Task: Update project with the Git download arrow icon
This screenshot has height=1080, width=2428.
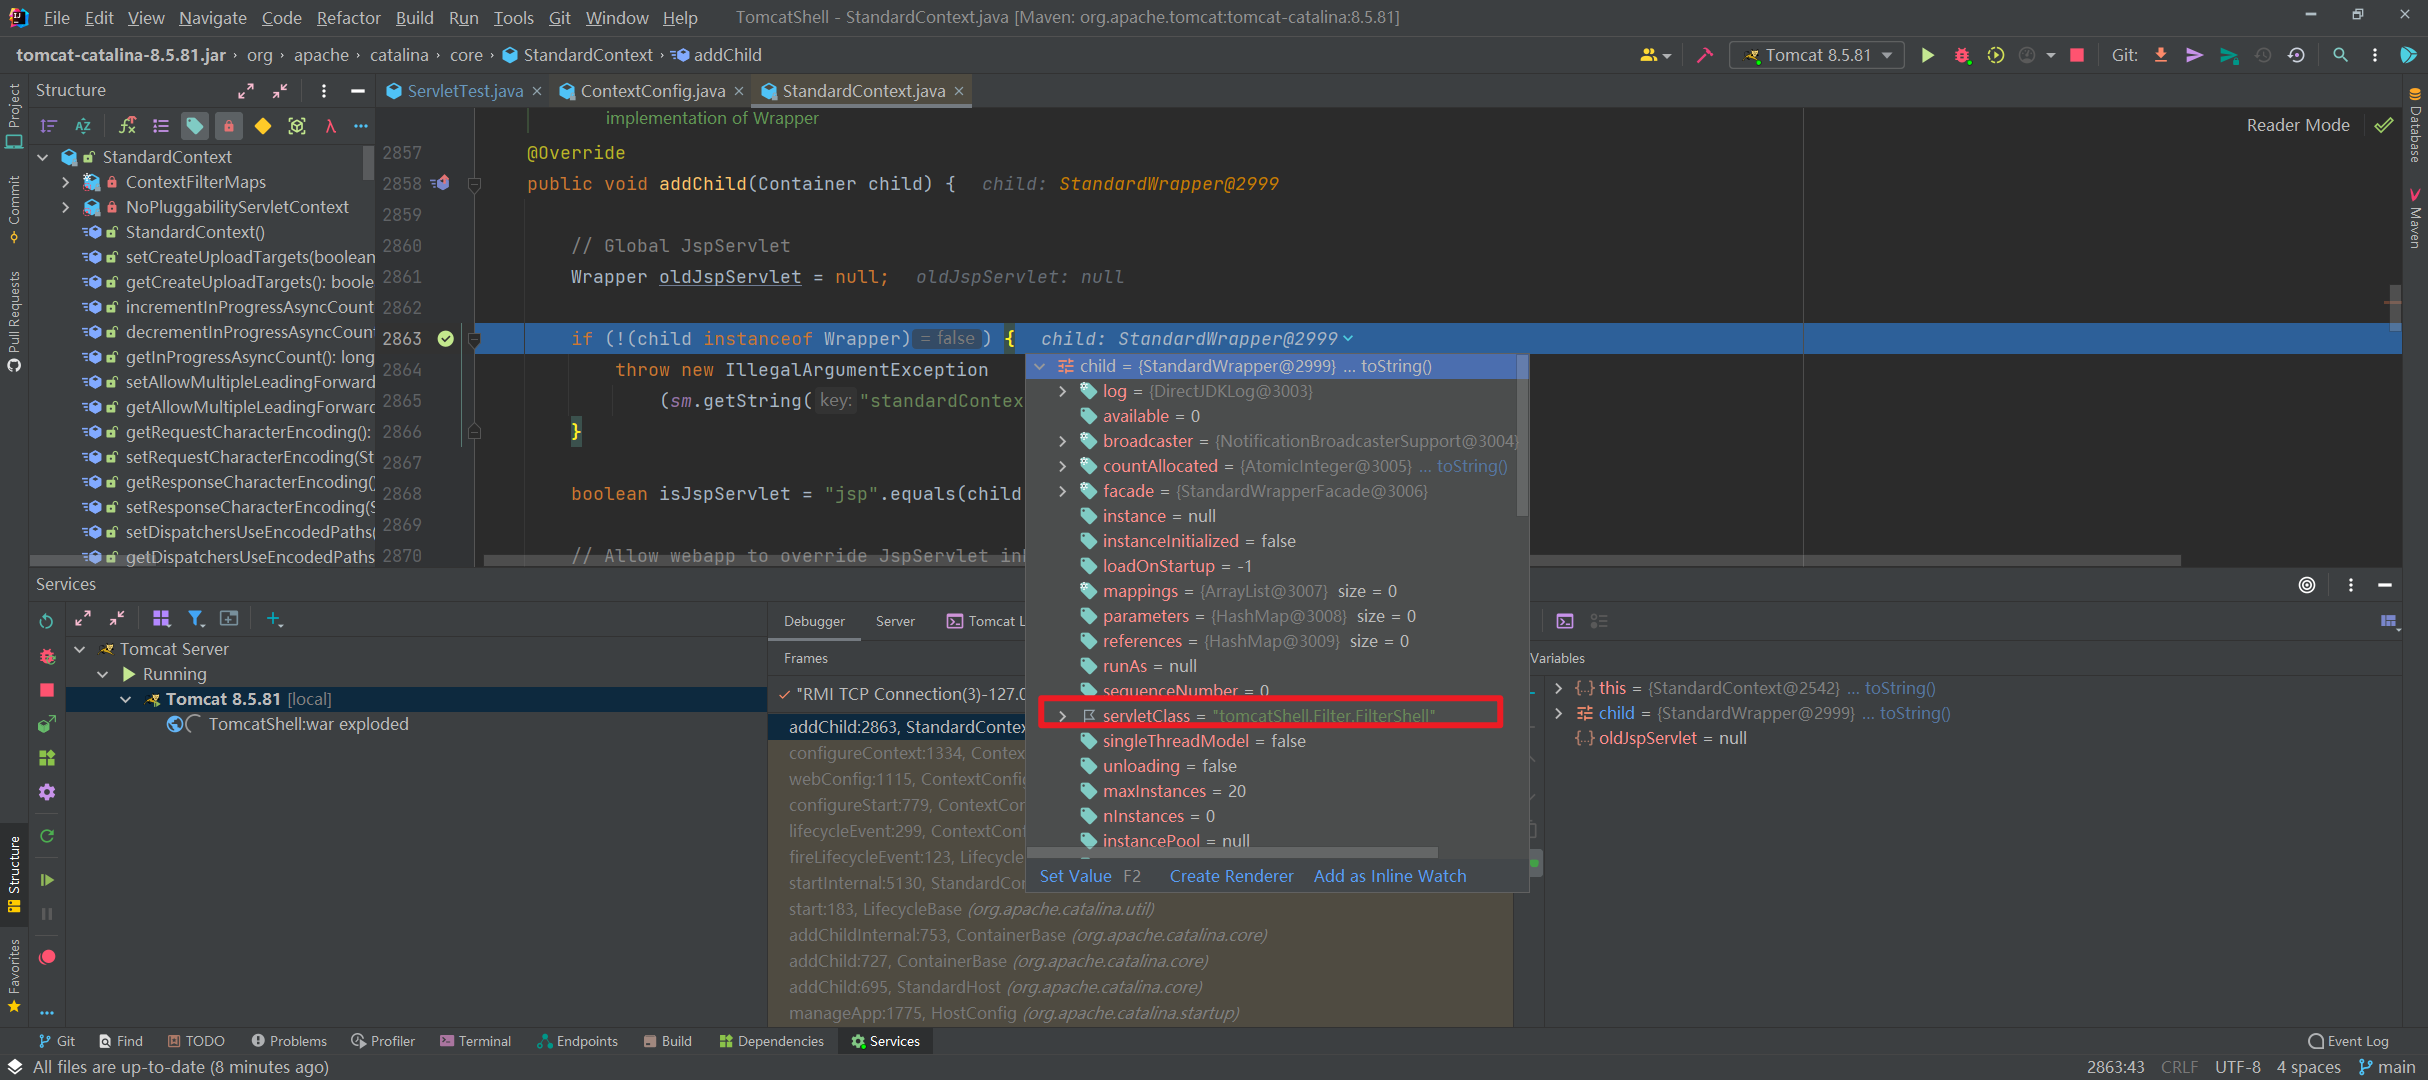Action: tap(2161, 55)
